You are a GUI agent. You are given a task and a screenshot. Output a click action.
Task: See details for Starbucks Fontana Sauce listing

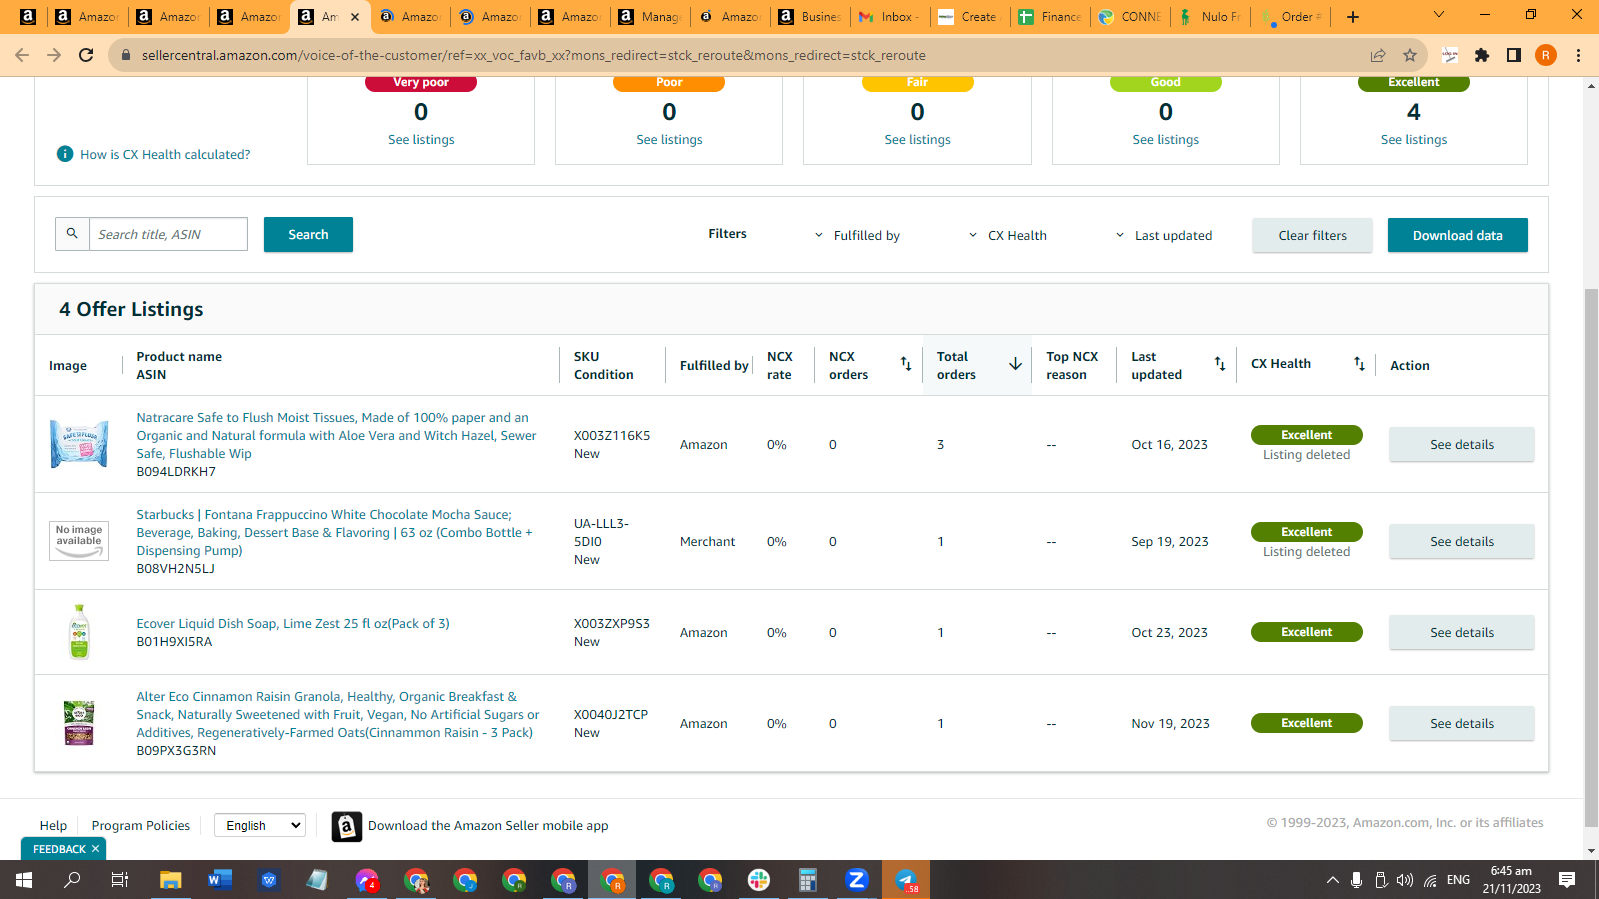pyautogui.click(x=1462, y=542)
